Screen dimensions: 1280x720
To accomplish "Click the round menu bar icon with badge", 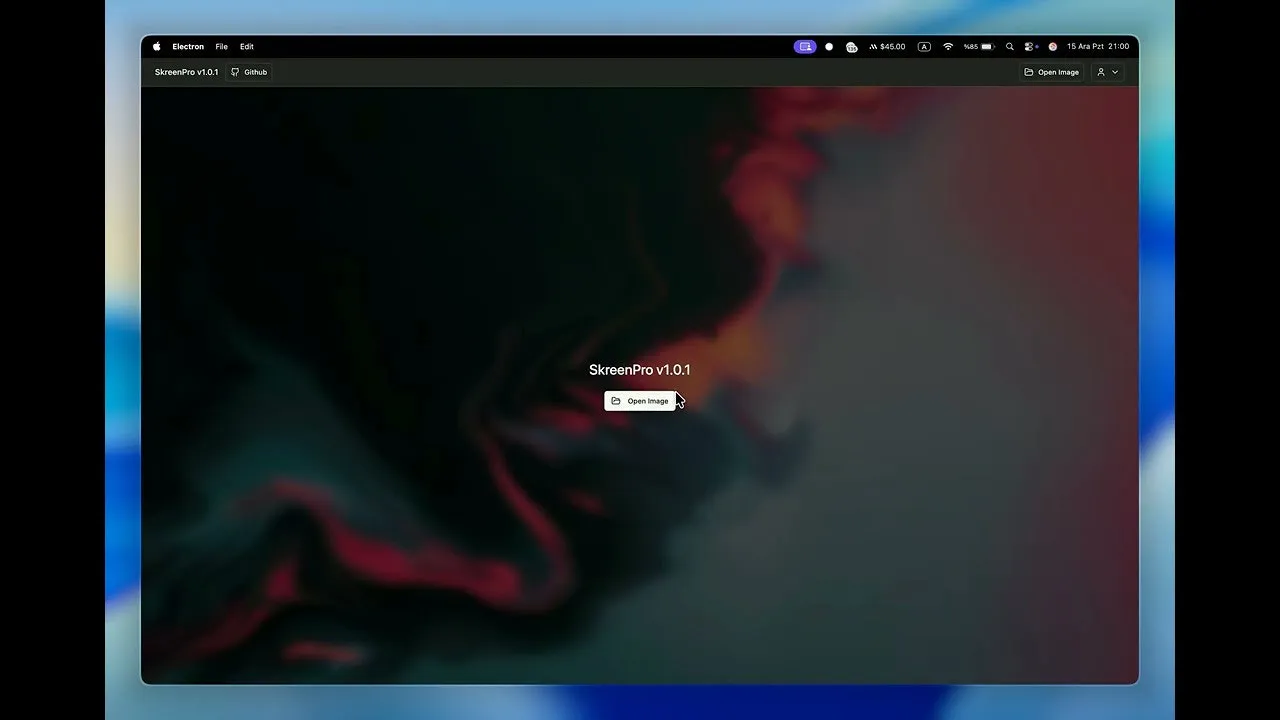I will point(852,47).
